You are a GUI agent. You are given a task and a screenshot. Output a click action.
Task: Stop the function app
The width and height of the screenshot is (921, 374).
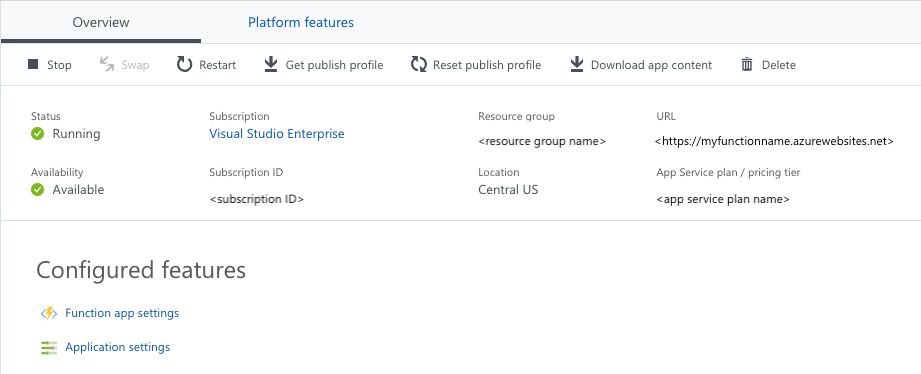click(59, 65)
